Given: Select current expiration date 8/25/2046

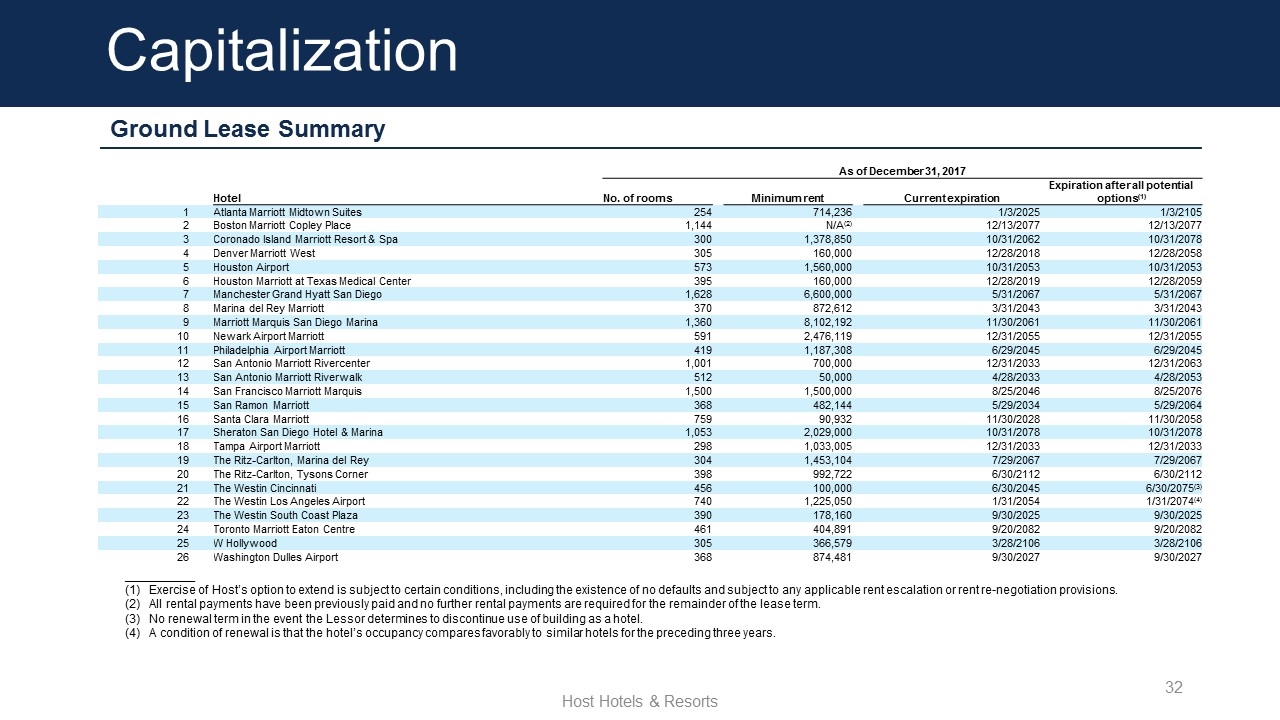Looking at the screenshot, I should point(1017,392).
